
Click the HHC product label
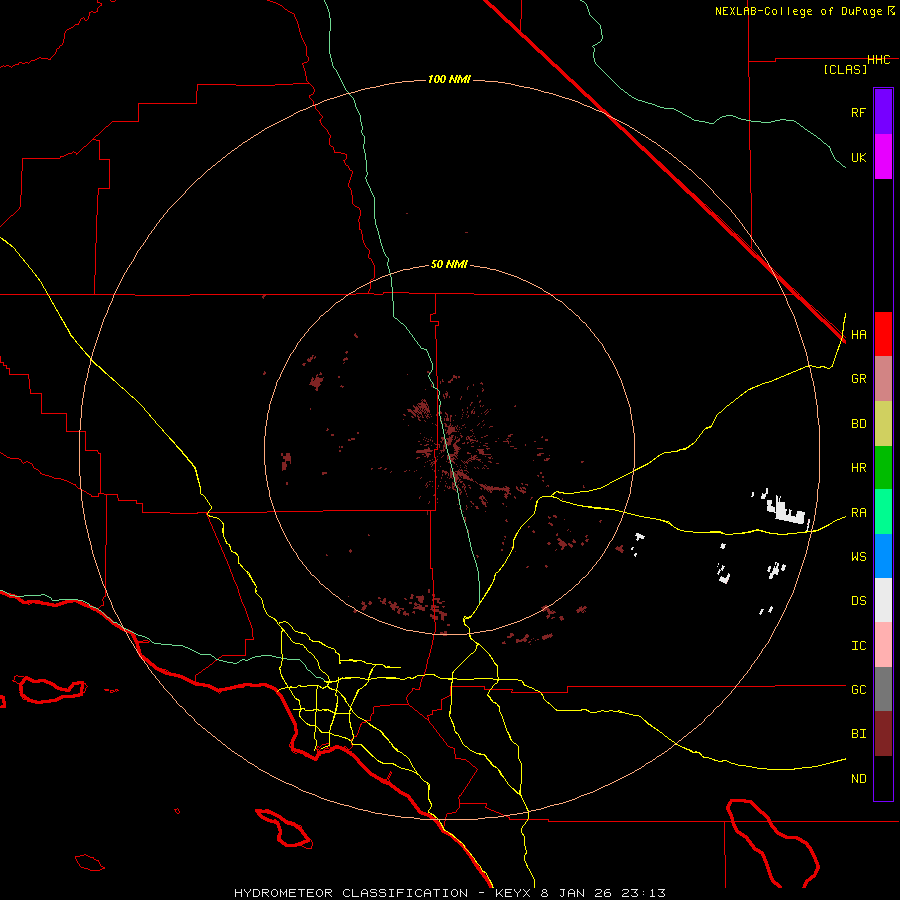[x=878, y=60]
